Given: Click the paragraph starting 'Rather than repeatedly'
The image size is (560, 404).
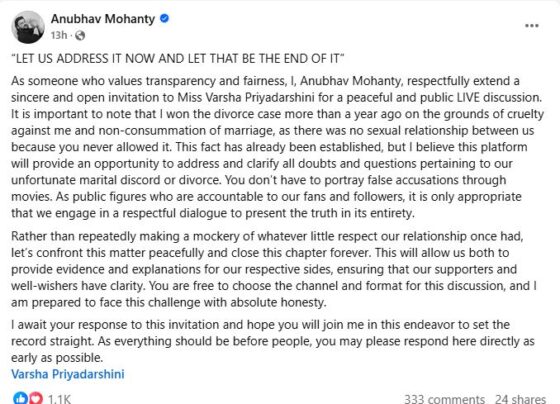Looking at the screenshot, I should pyautogui.click(x=274, y=269).
